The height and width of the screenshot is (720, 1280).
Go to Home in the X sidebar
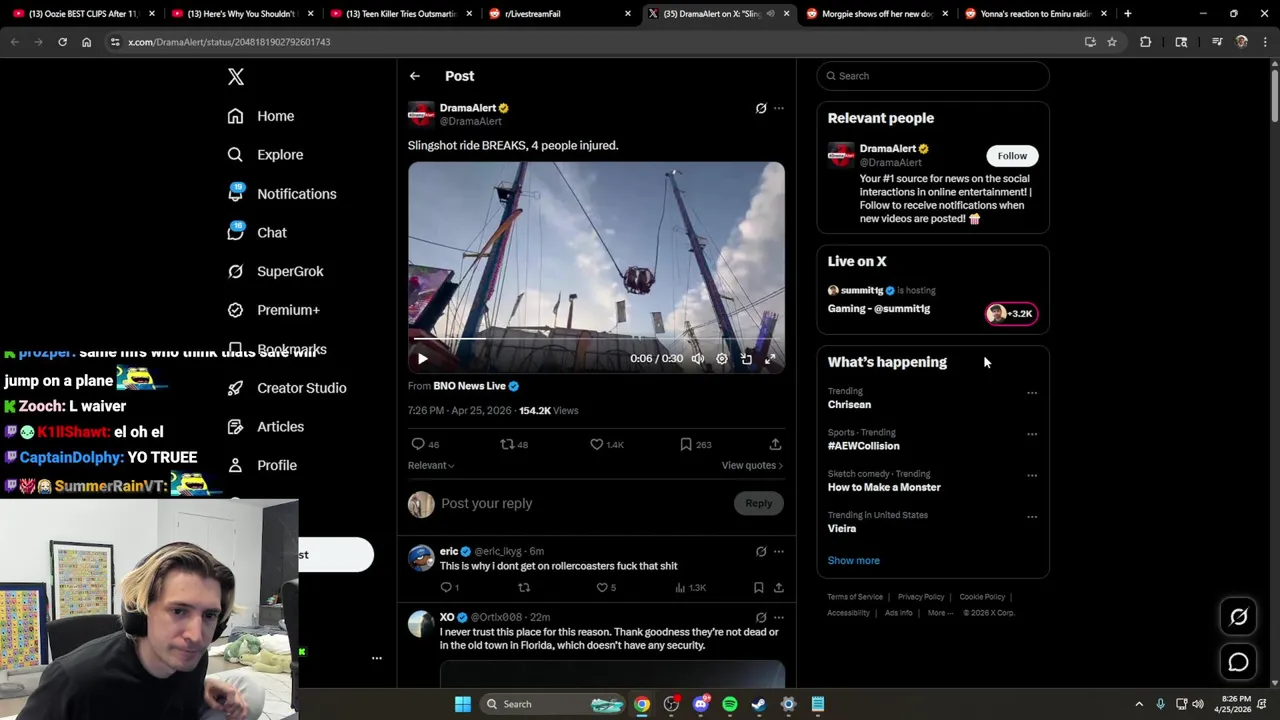pos(261,116)
